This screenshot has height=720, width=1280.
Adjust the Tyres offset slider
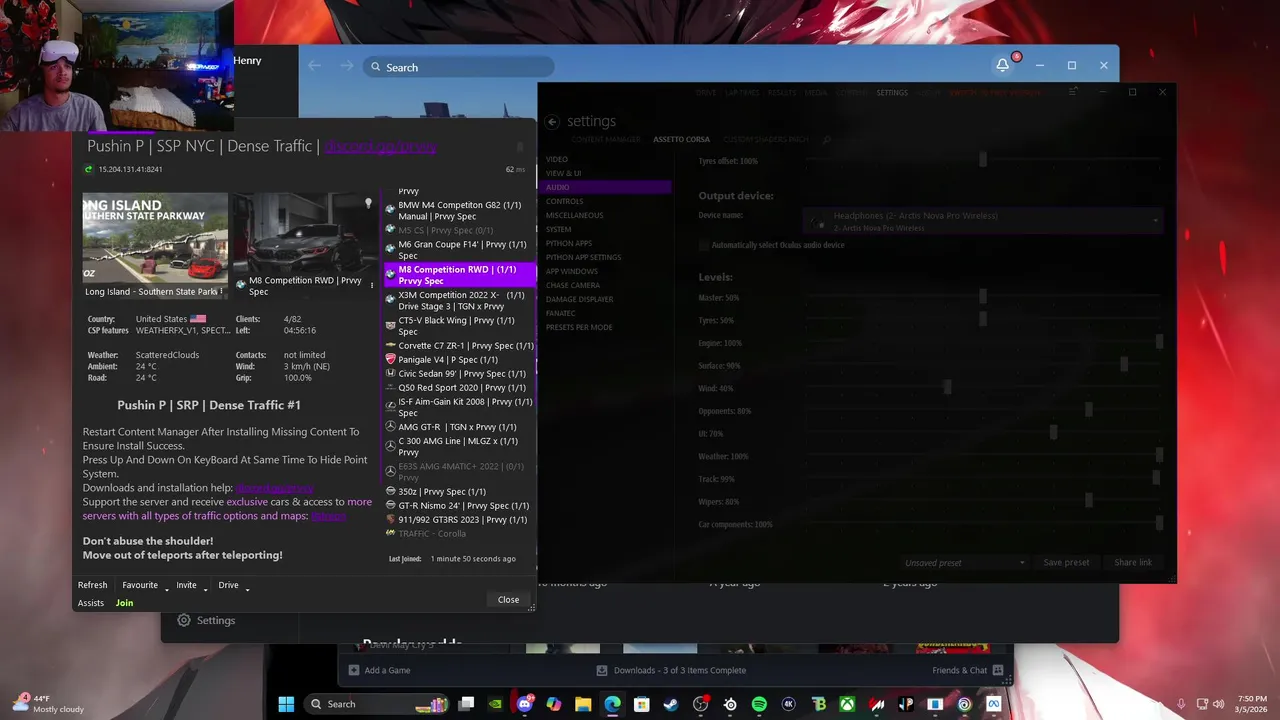pos(983,160)
